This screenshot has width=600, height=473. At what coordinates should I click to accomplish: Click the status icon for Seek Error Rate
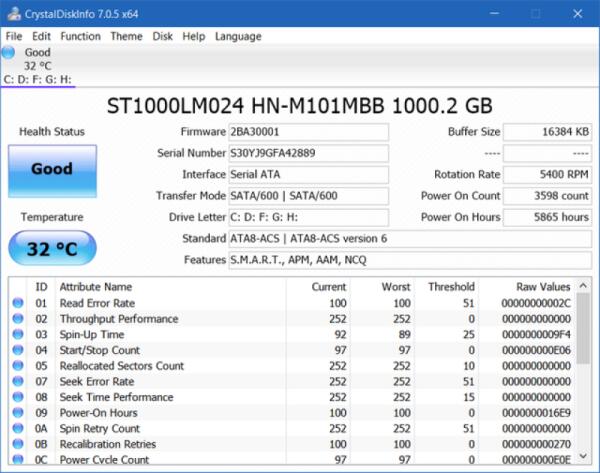[x=18, y=382]
